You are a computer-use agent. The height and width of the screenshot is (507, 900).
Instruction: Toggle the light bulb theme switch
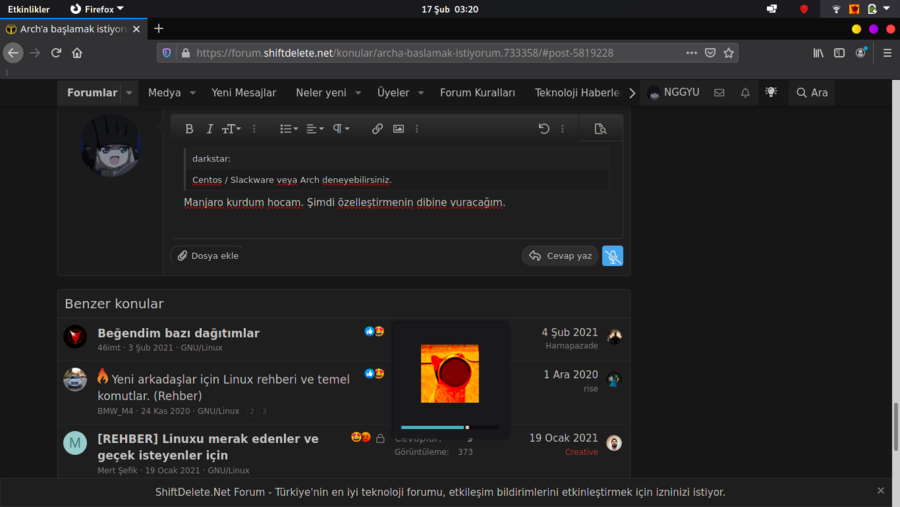point(771,92)
